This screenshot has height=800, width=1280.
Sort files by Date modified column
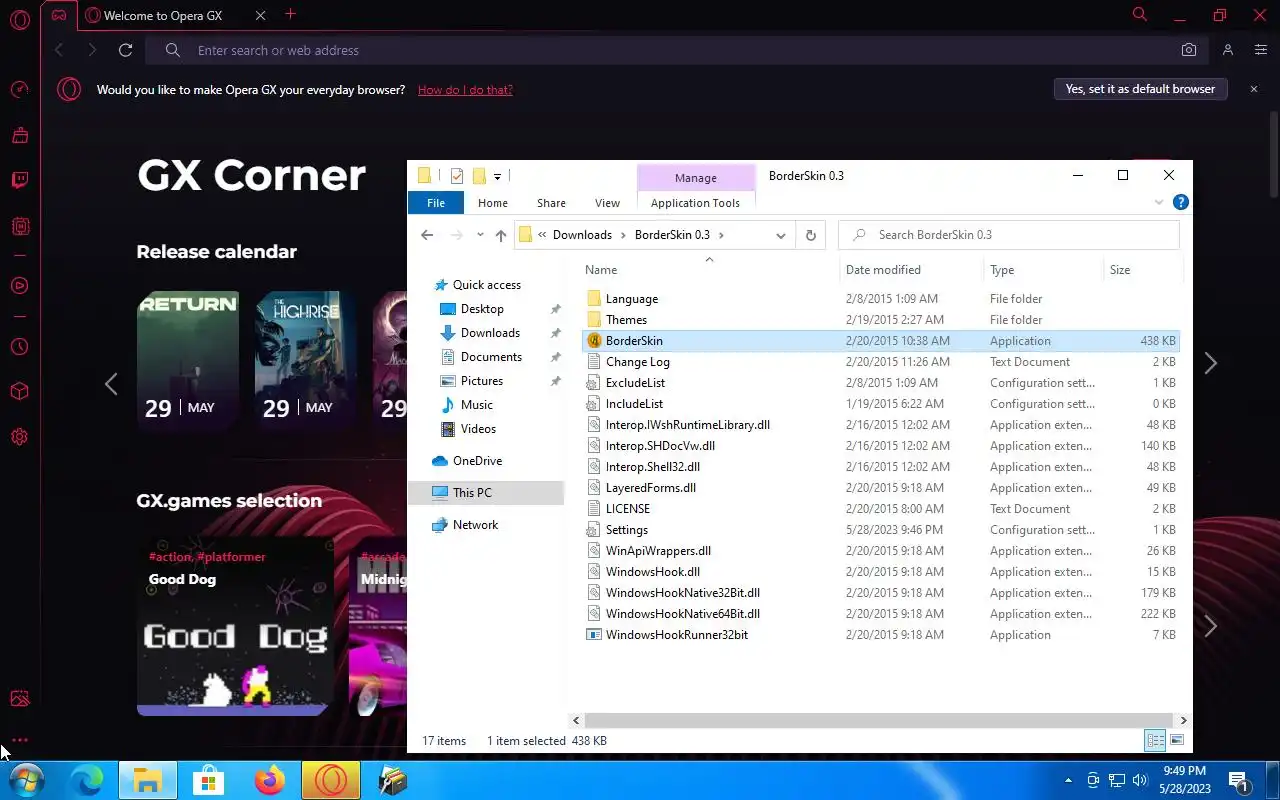(883, 270)
